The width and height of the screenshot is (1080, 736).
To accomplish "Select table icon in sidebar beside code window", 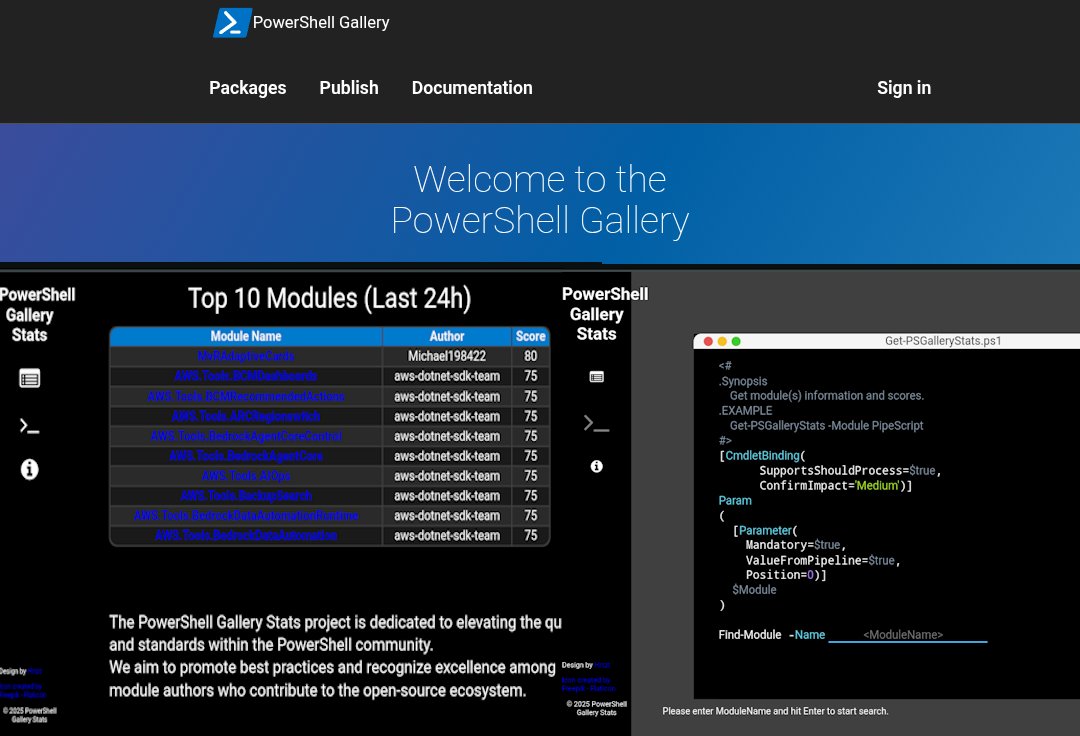I will [596, 377].
